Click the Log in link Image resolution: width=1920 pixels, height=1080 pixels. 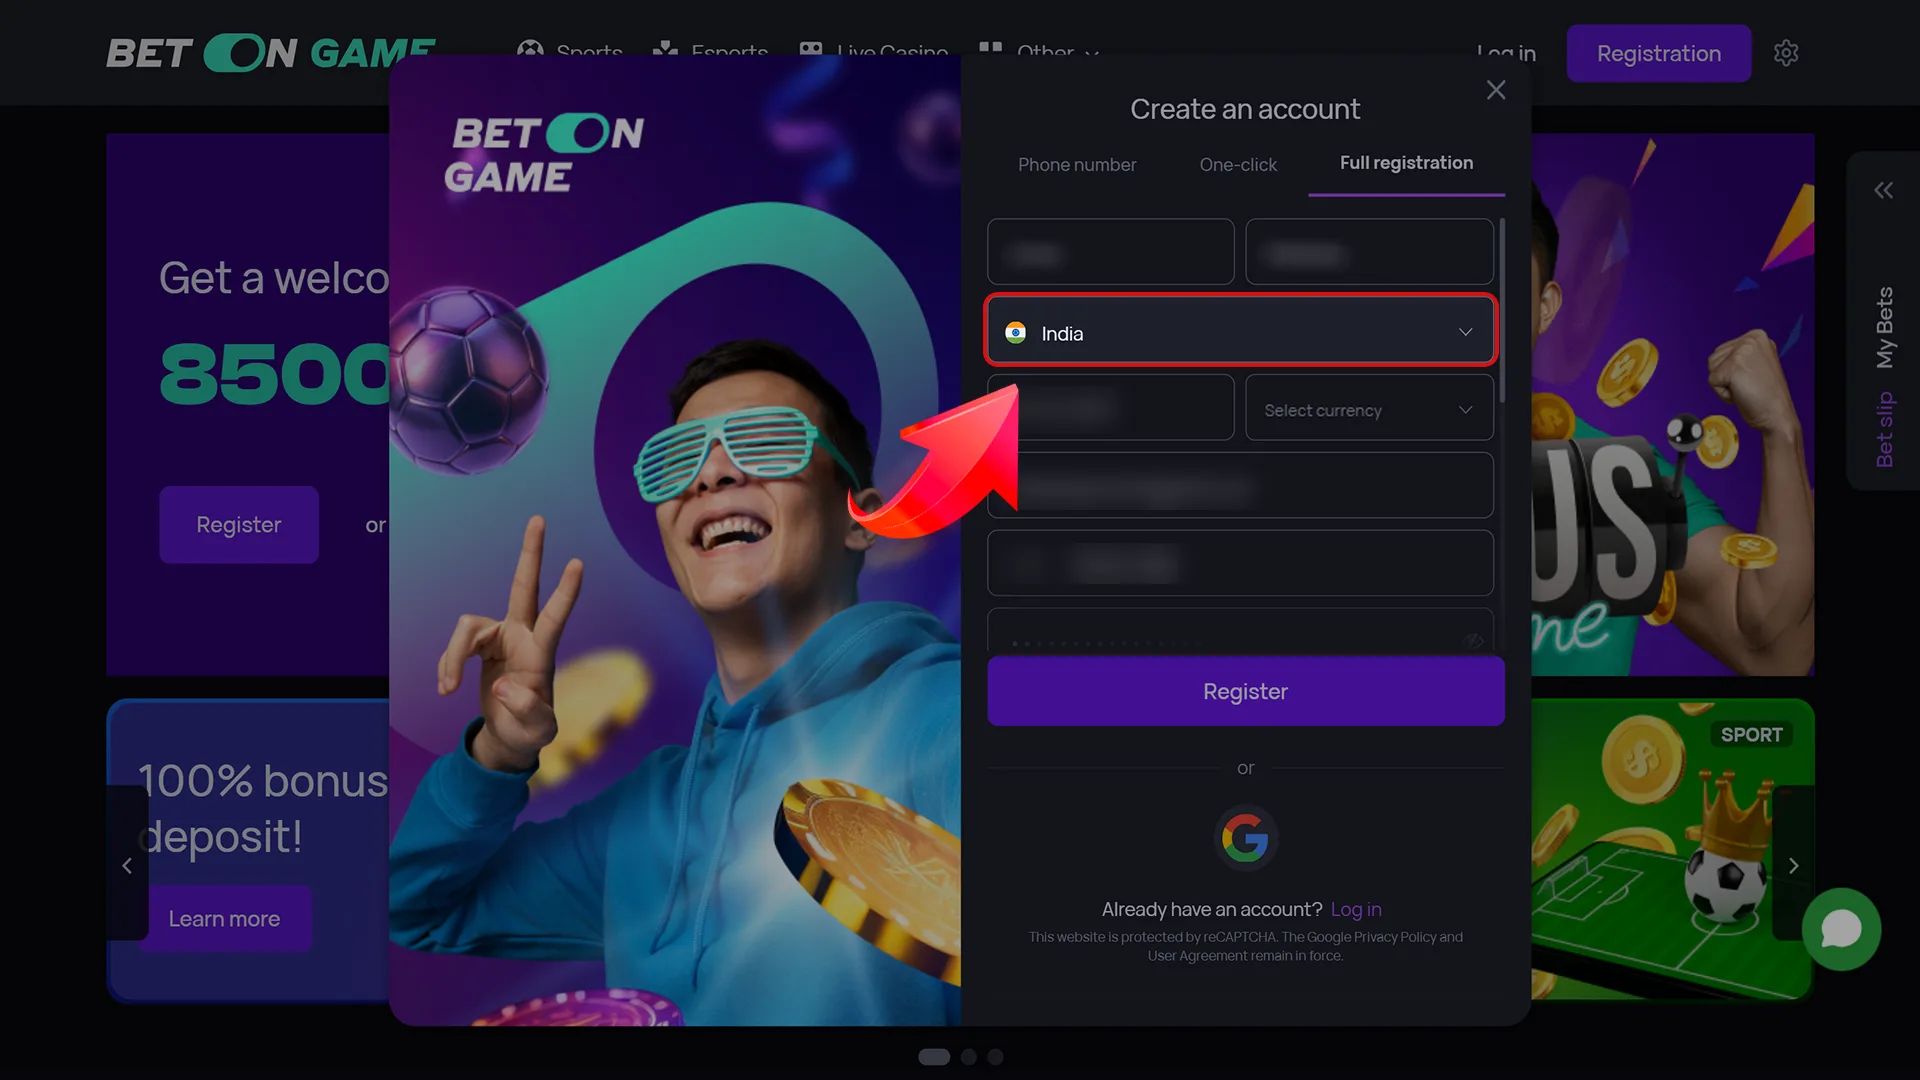[1356, 909]
